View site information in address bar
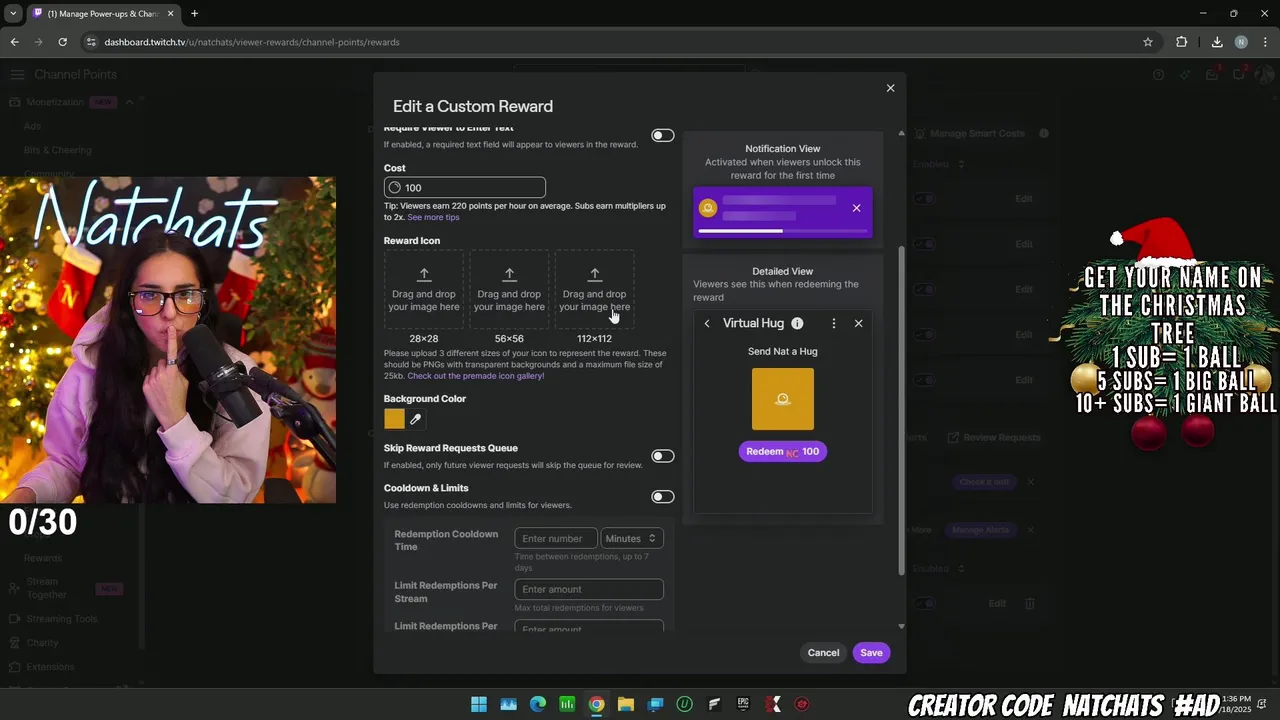This screenshot has width=1280, height=720. tap(91, 42)
